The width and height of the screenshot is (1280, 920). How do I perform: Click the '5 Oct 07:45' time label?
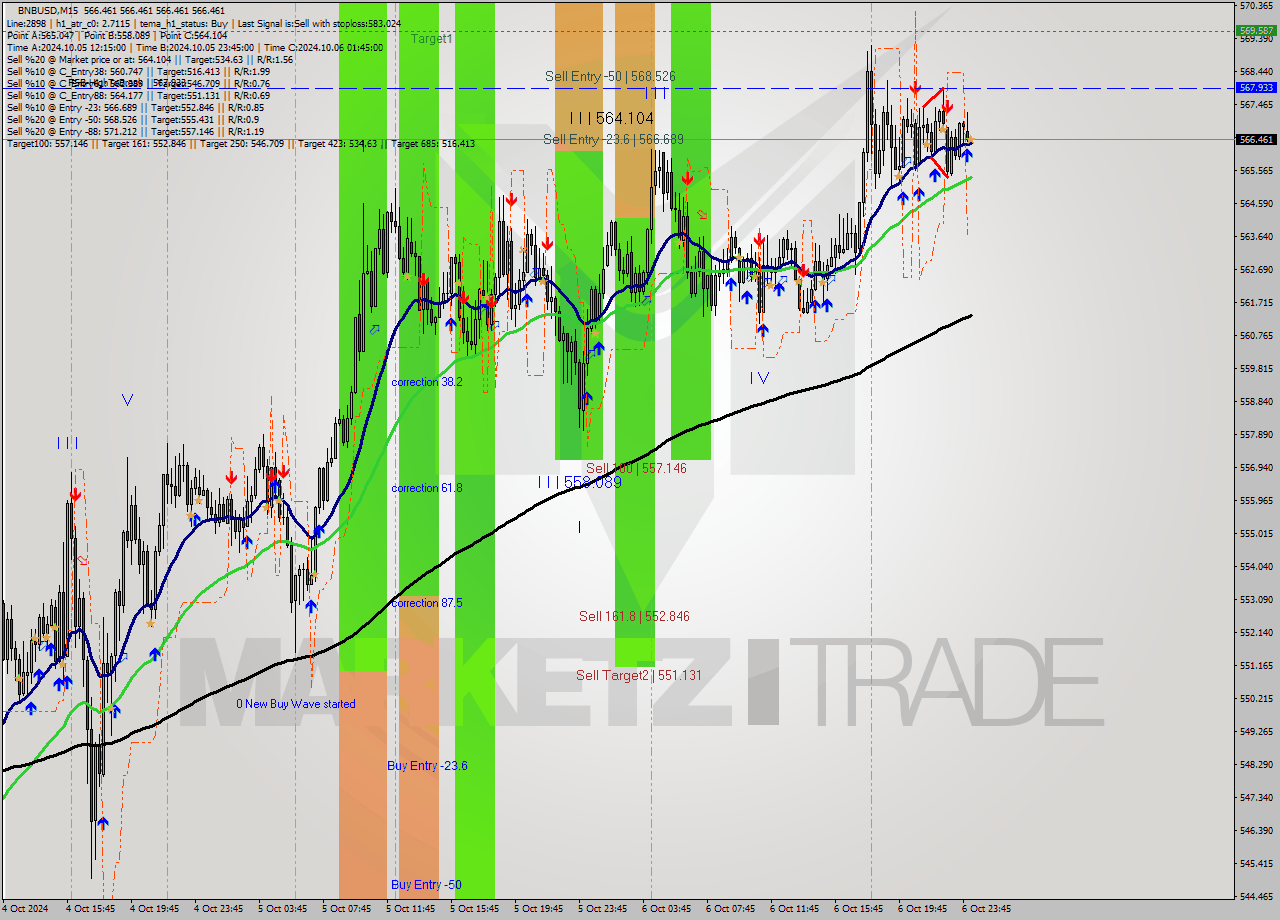click(346, 909)
